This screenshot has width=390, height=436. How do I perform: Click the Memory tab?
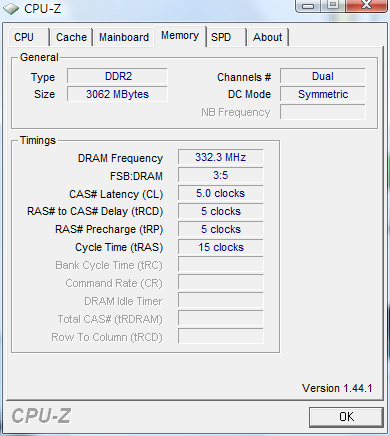coord(180,36)
